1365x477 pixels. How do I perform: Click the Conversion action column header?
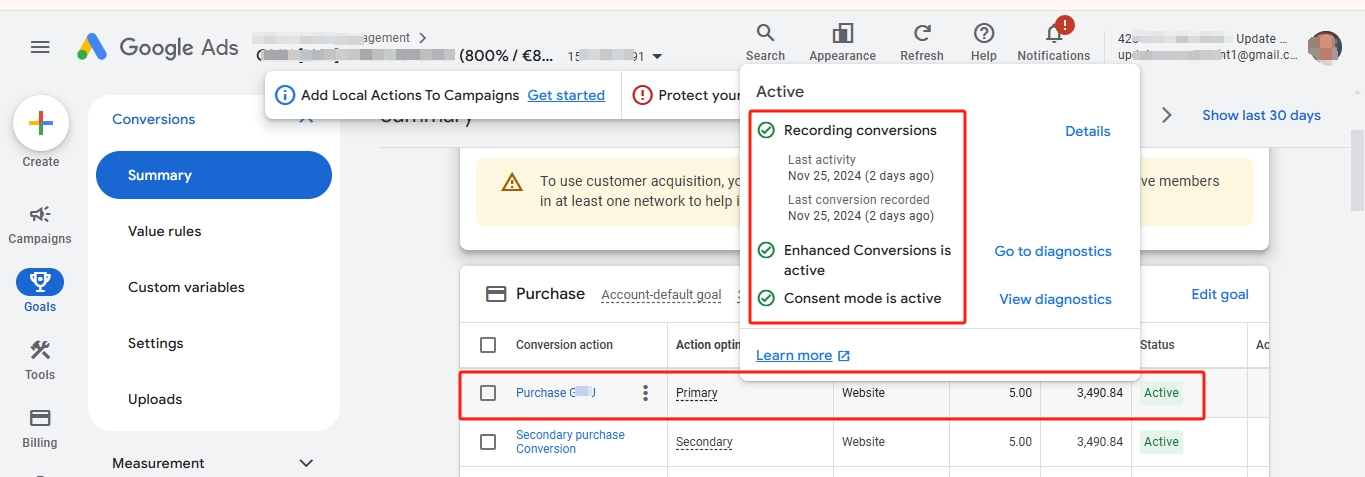(565, 345)
